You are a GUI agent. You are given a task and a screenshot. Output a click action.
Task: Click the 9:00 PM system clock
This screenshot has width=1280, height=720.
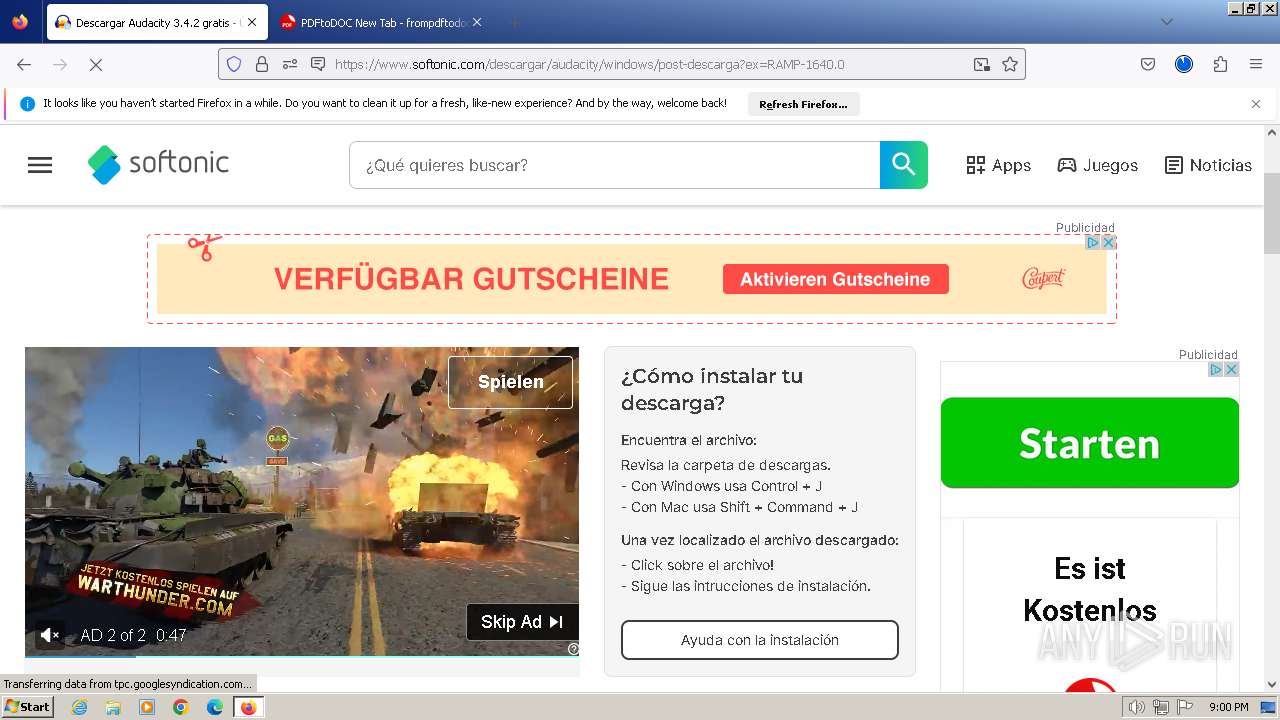coord(1229,707)
